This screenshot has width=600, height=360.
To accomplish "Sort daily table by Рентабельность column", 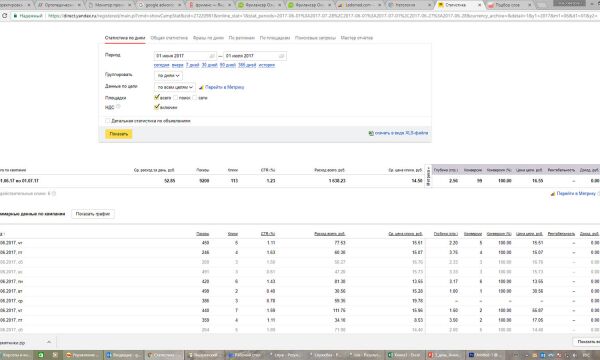I will [561, 234].
